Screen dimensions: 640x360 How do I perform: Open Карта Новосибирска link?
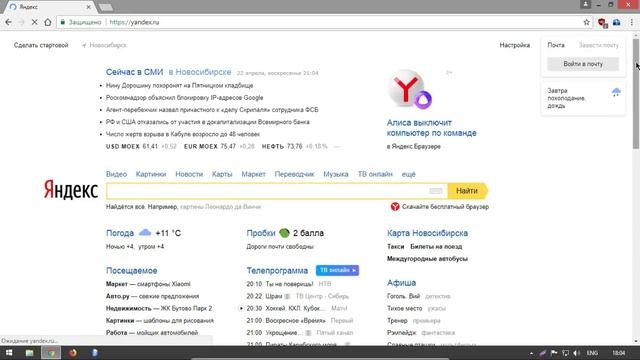(427, 233)
